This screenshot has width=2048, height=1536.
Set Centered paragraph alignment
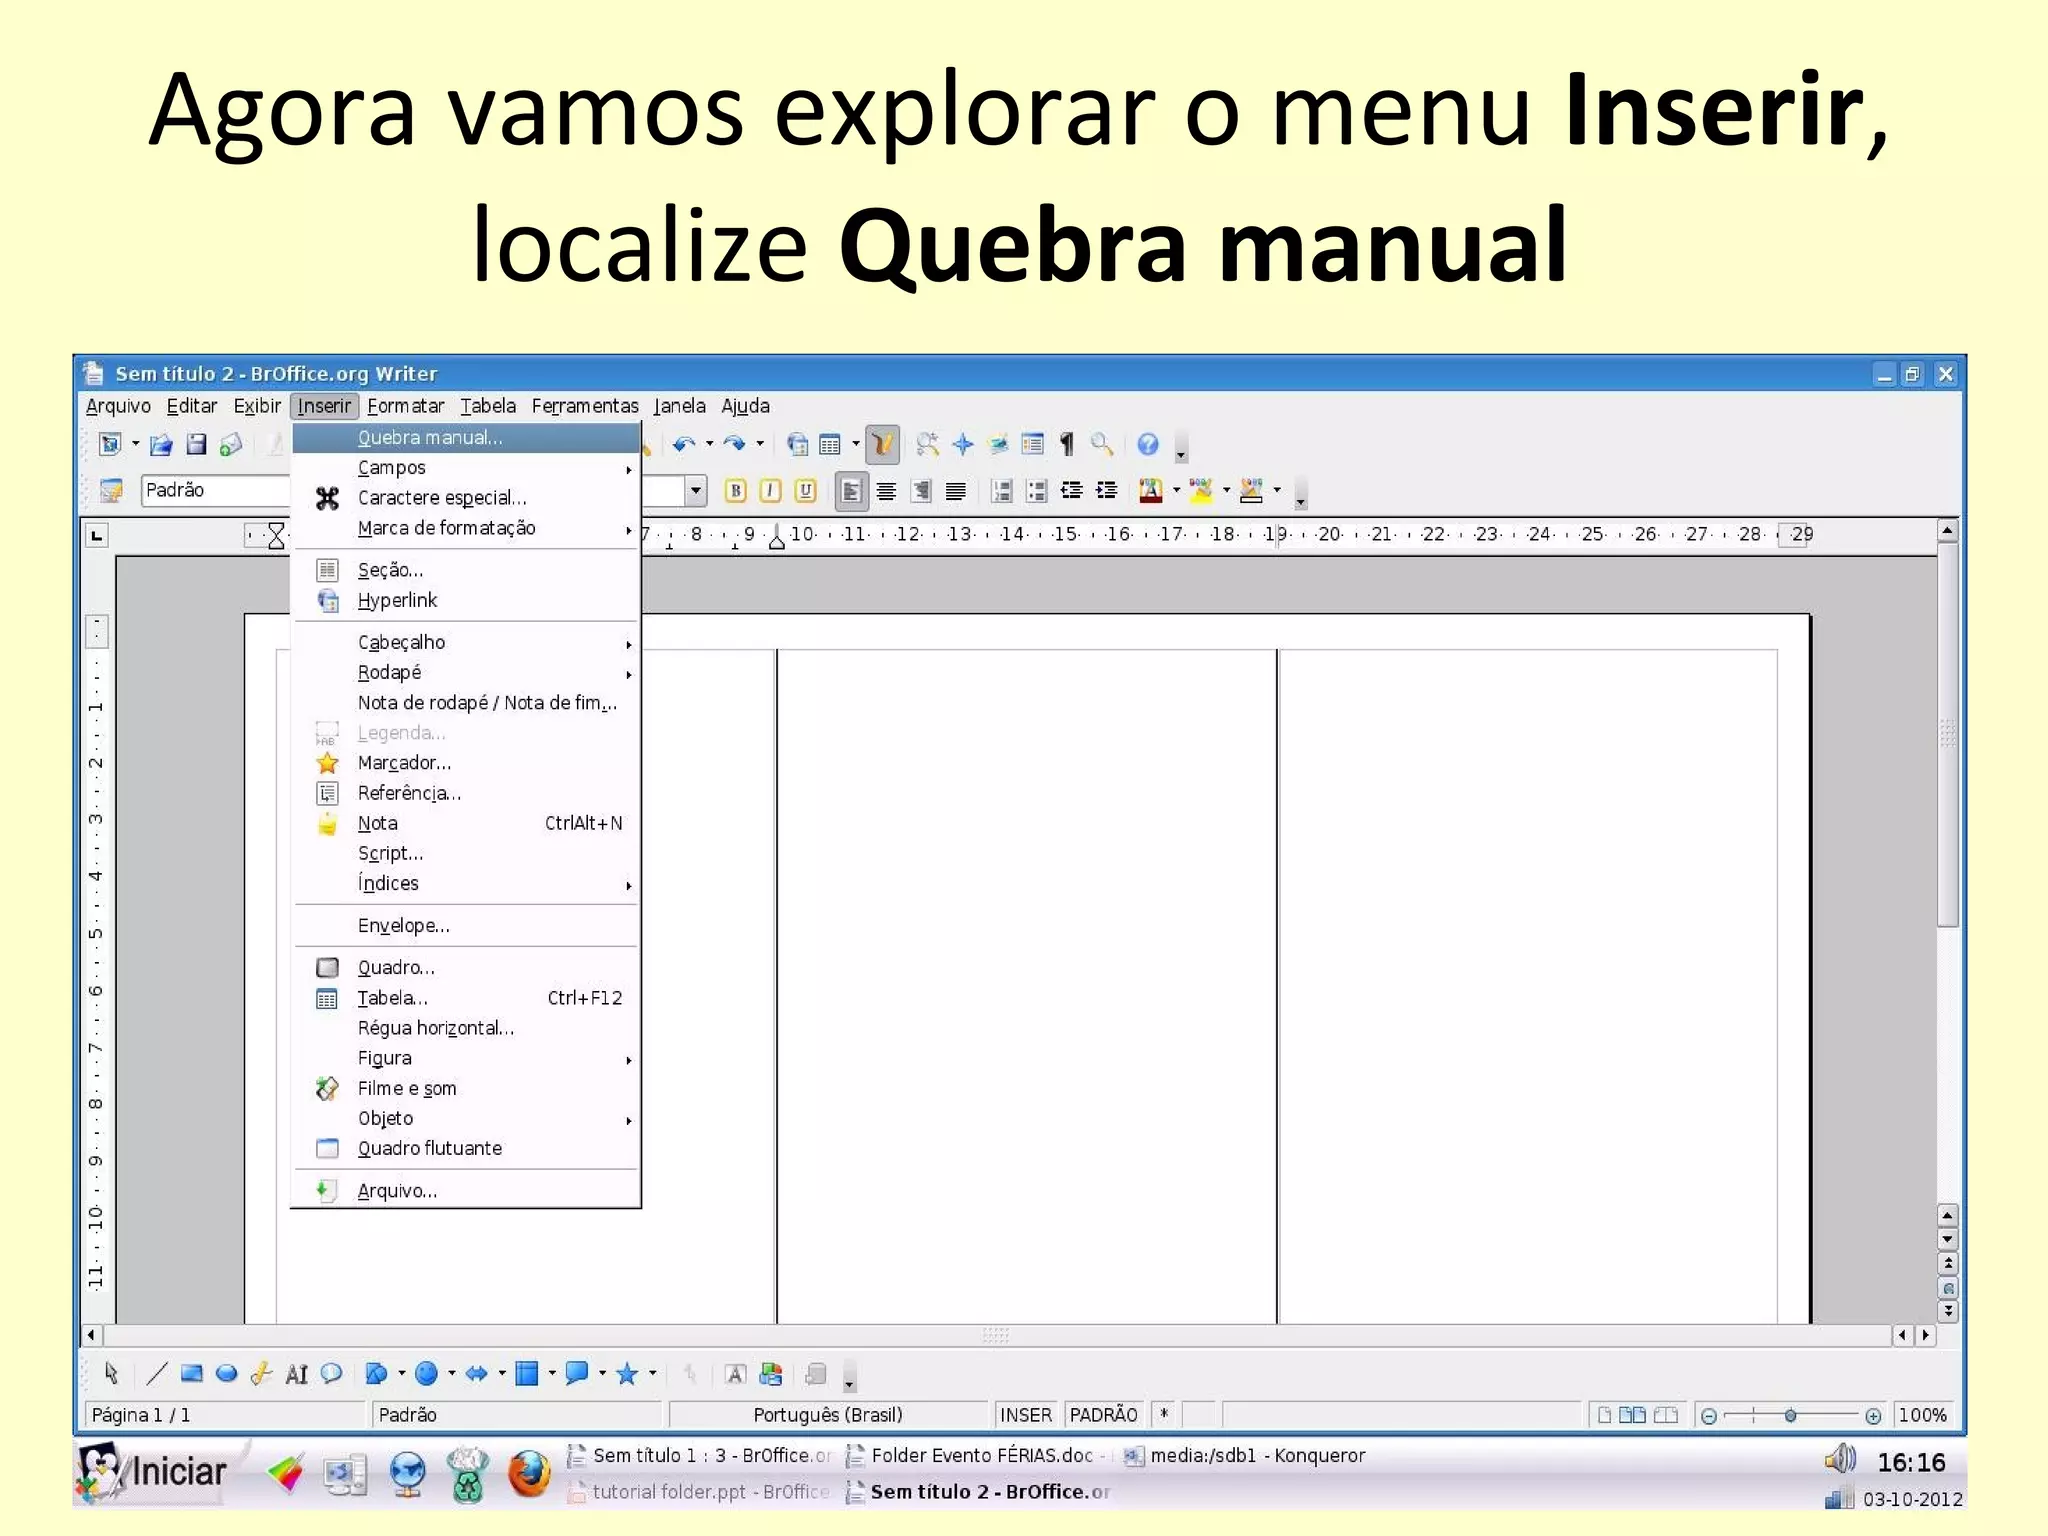(x=886, y=490)
